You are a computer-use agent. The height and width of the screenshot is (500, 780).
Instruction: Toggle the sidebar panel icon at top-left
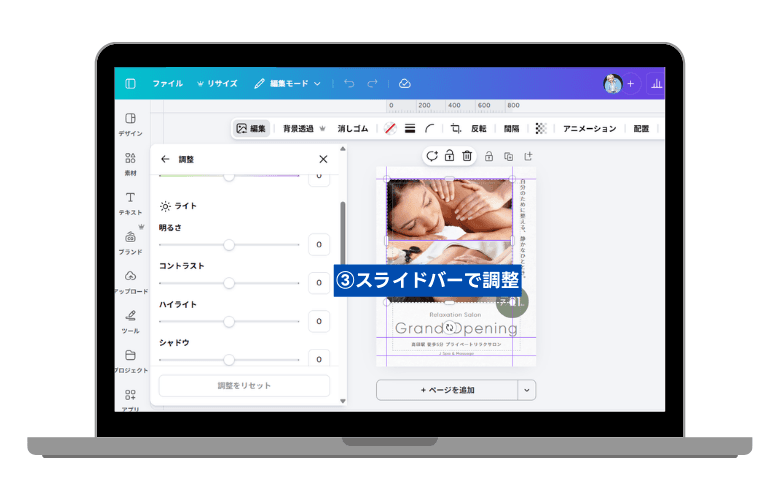[x=130, y=84]
